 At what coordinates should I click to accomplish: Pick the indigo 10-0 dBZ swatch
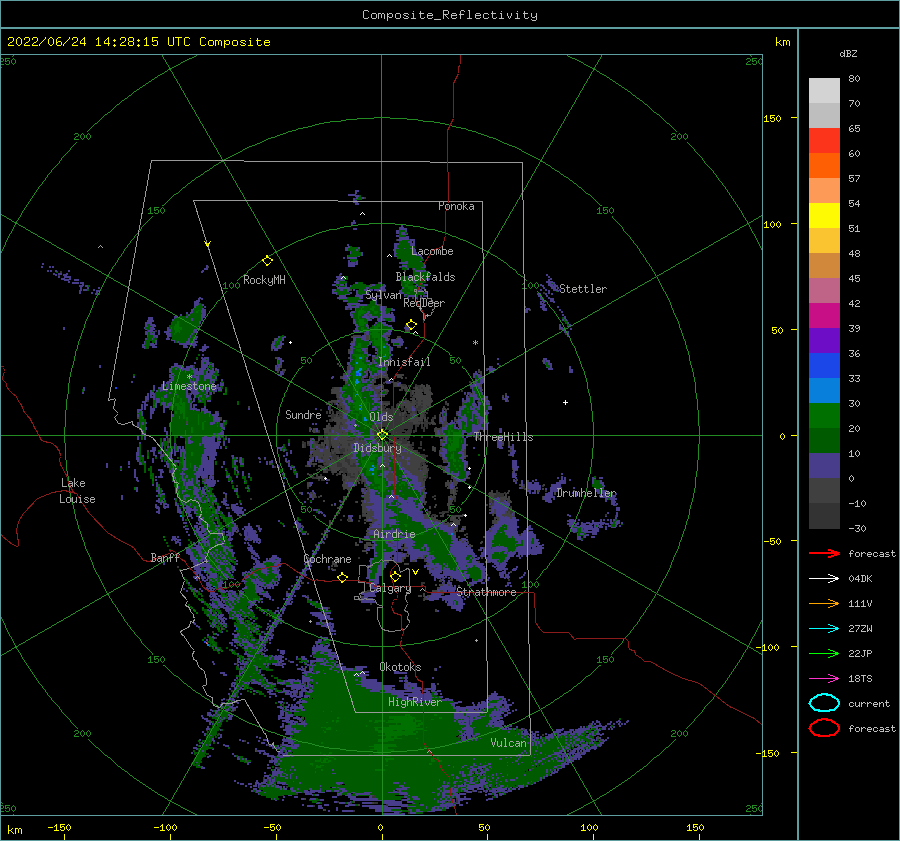[x=824, y=466]
